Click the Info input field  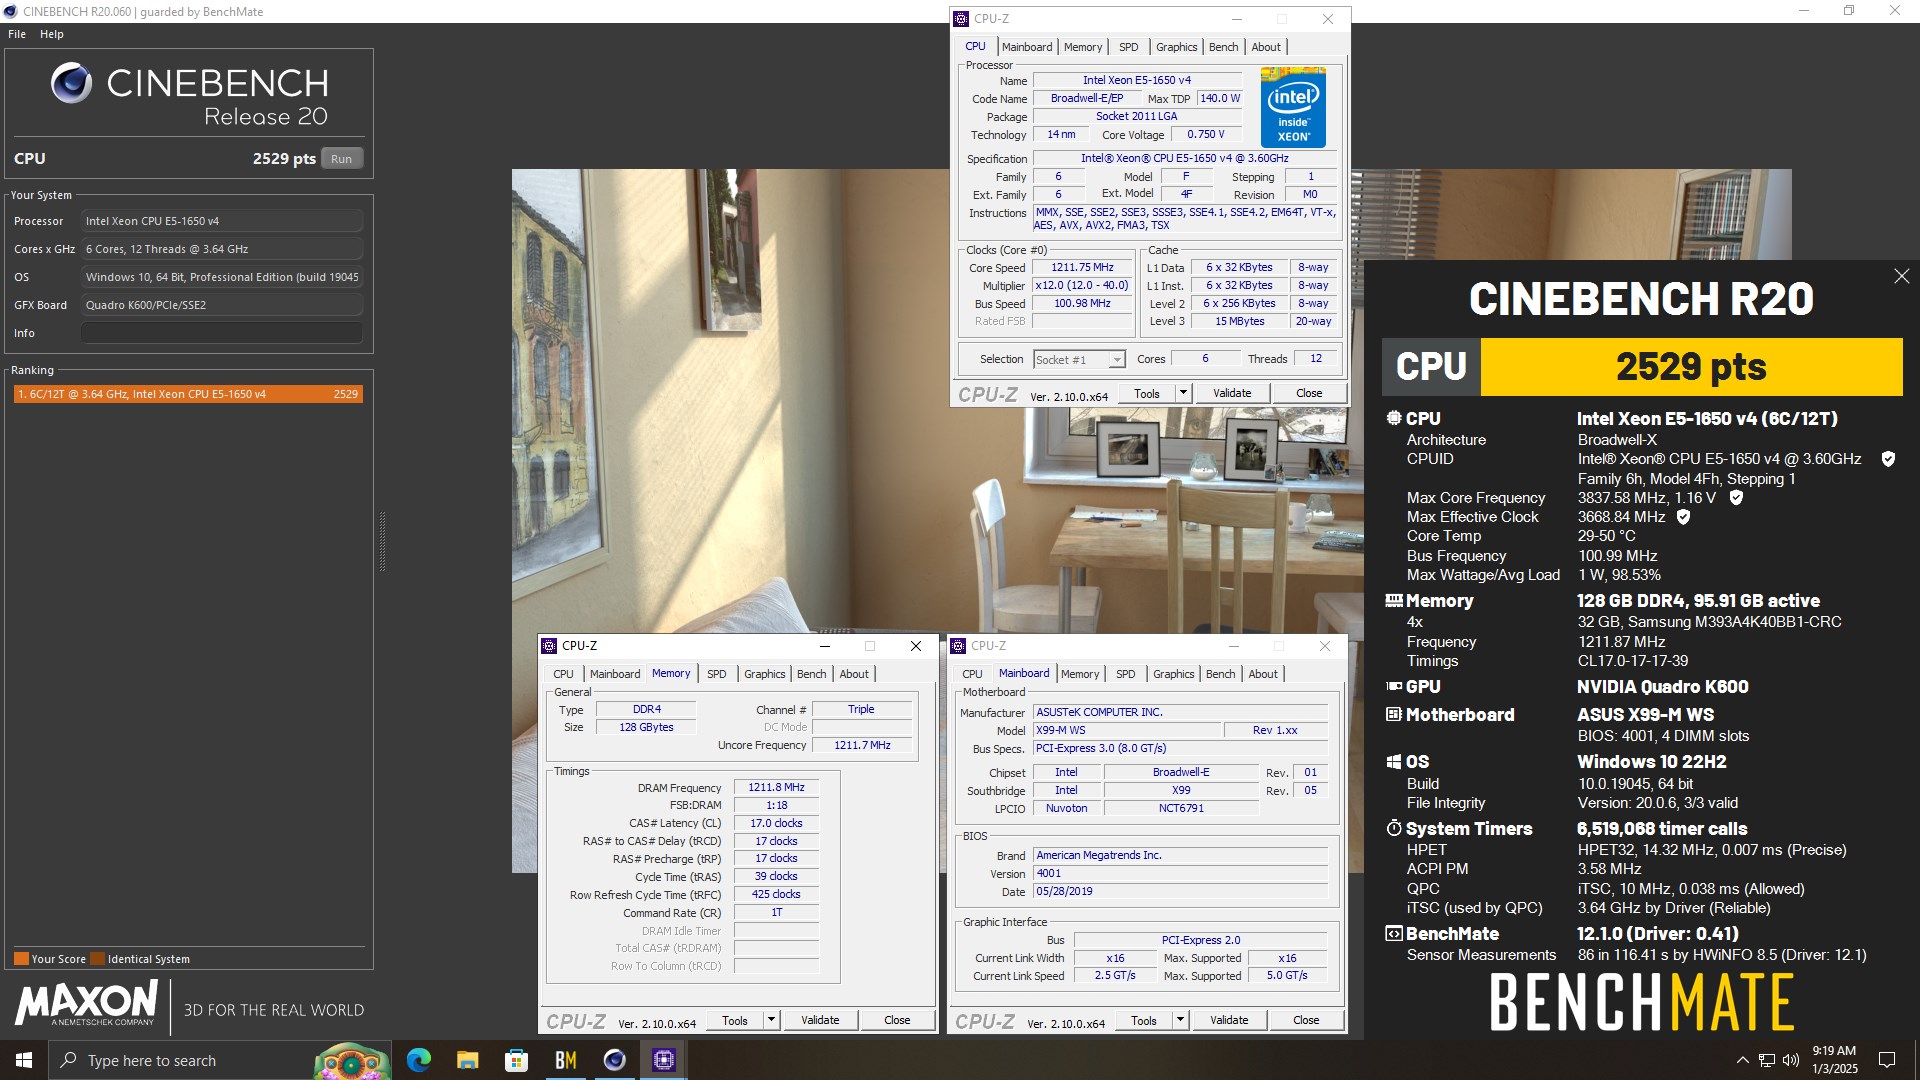click(x=222, y=333)
